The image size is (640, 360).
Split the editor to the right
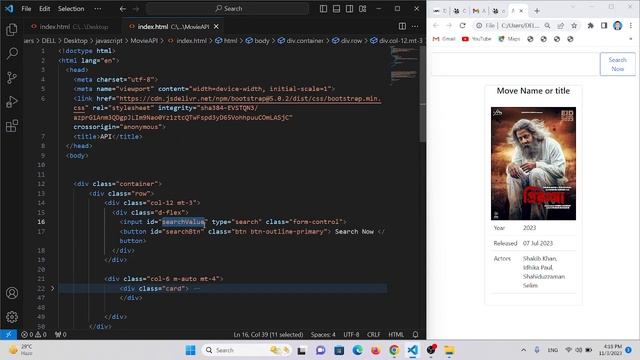pyautogui.click(x=402, y=27)
